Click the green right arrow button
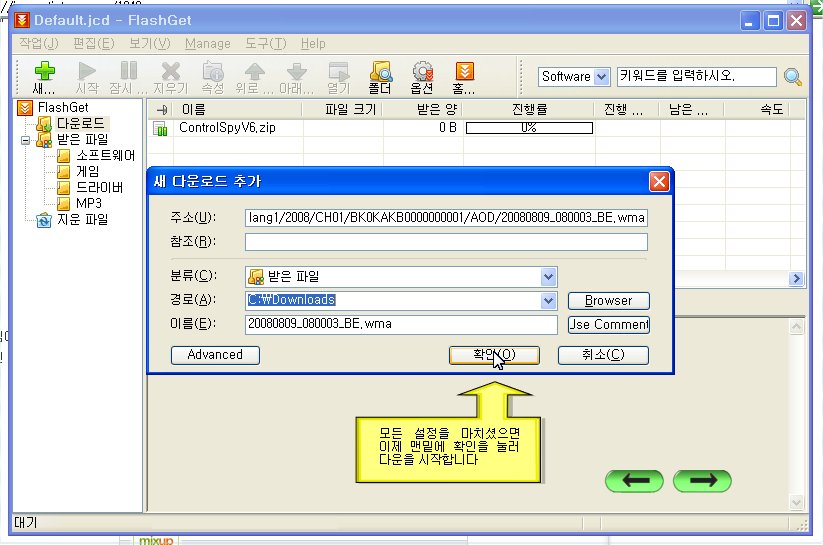The width and height of the screenshot is (823, 545). tap(702, 481)
